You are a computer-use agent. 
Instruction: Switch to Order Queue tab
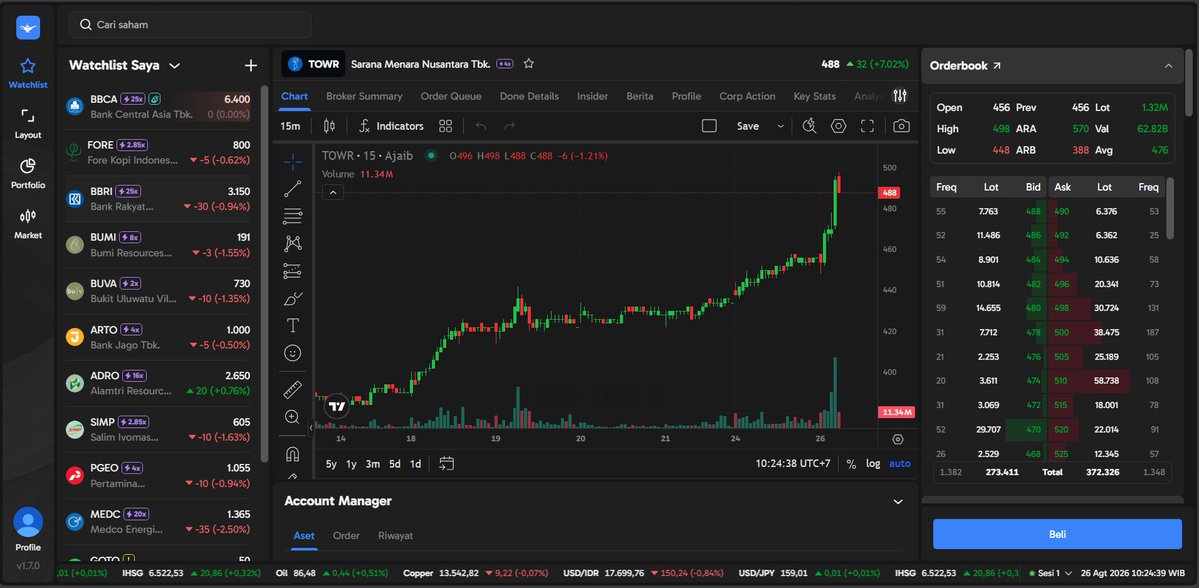(x=451, y=96)
